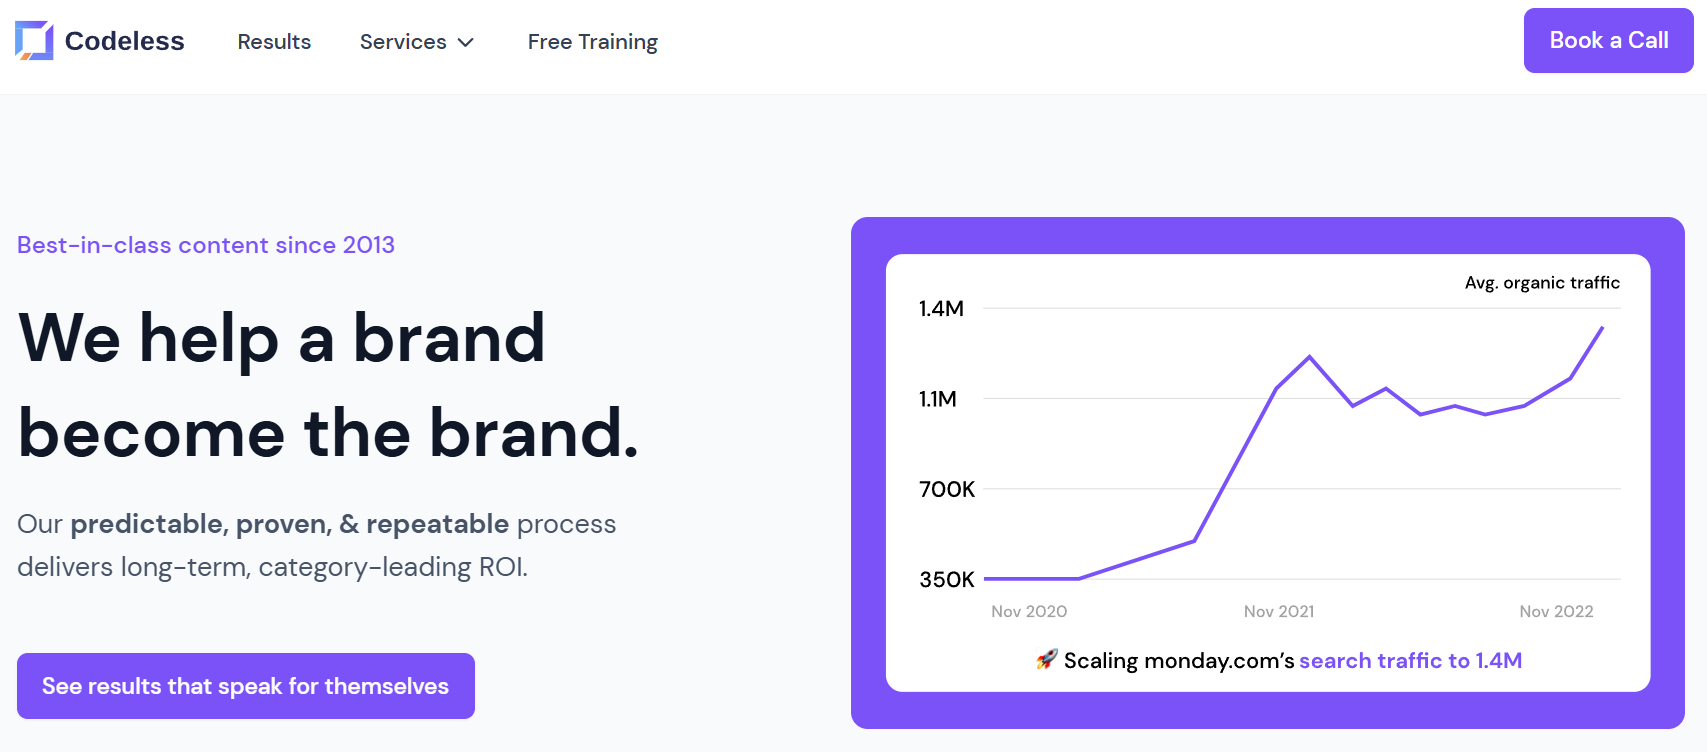1707x752 pixels.
Task: Click the 350K label on the y-axis
Action: (x=946, y=580)
